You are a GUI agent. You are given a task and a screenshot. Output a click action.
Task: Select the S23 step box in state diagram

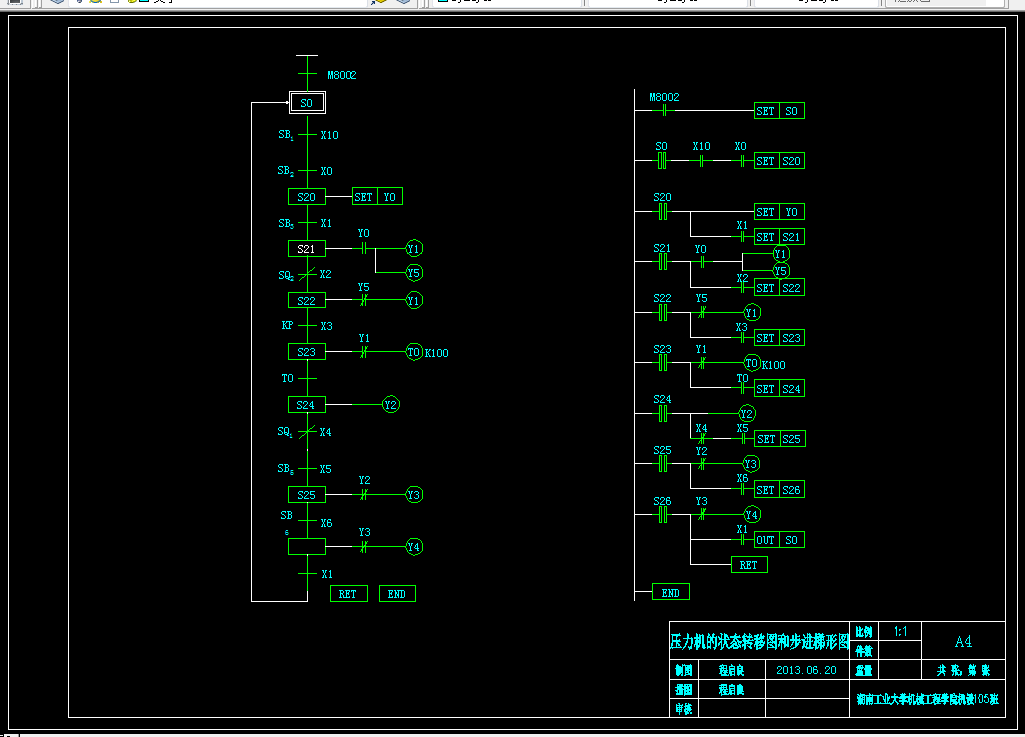307,352
